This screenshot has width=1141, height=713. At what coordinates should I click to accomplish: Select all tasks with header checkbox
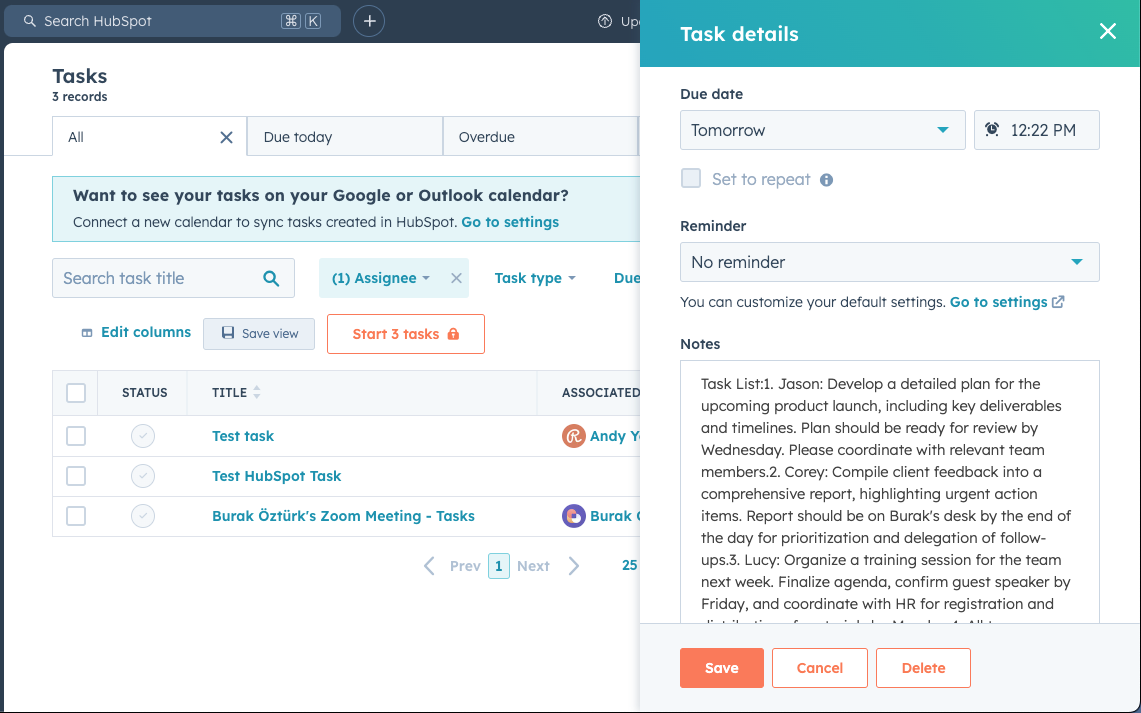[76, 393]
